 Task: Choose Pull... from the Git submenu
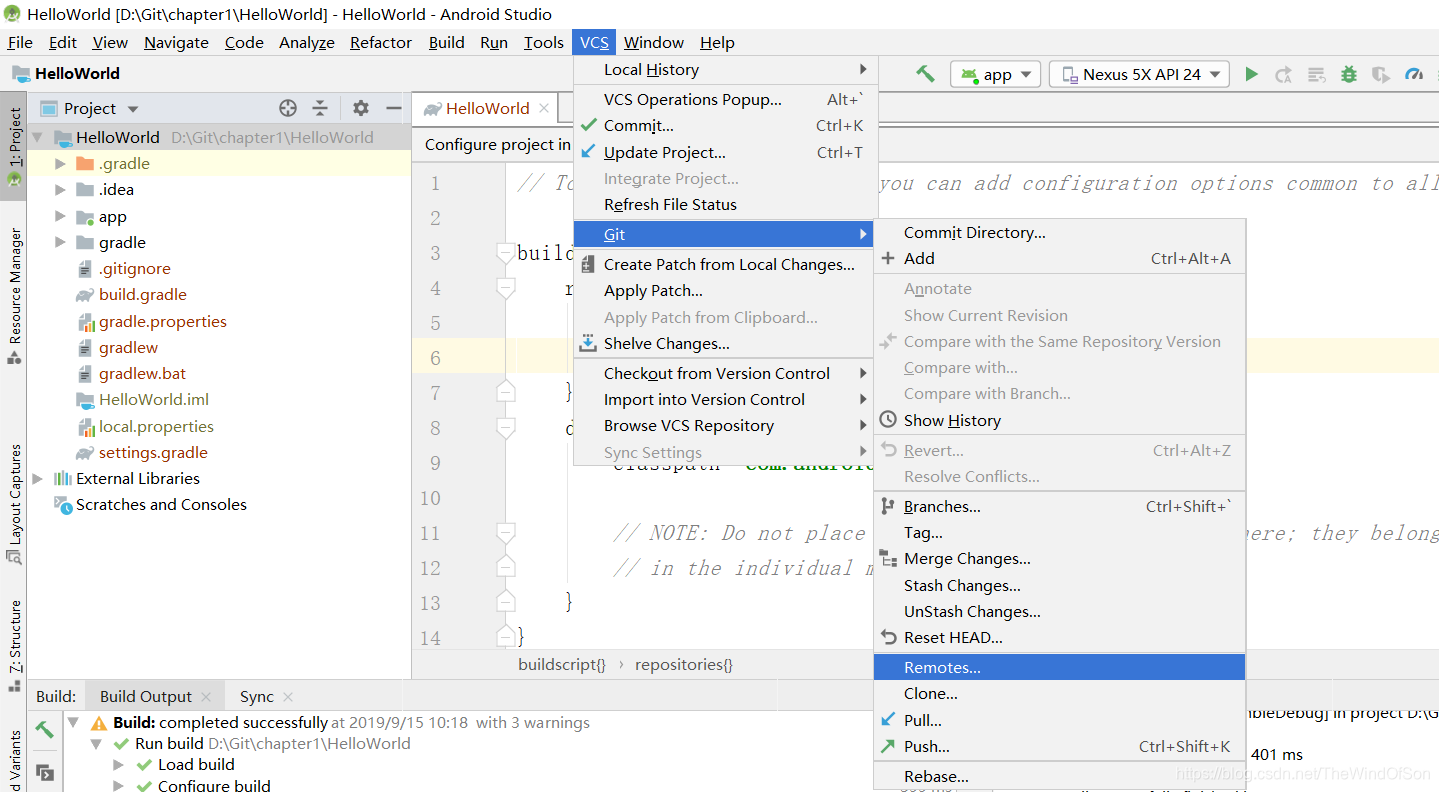[1059, 721]
